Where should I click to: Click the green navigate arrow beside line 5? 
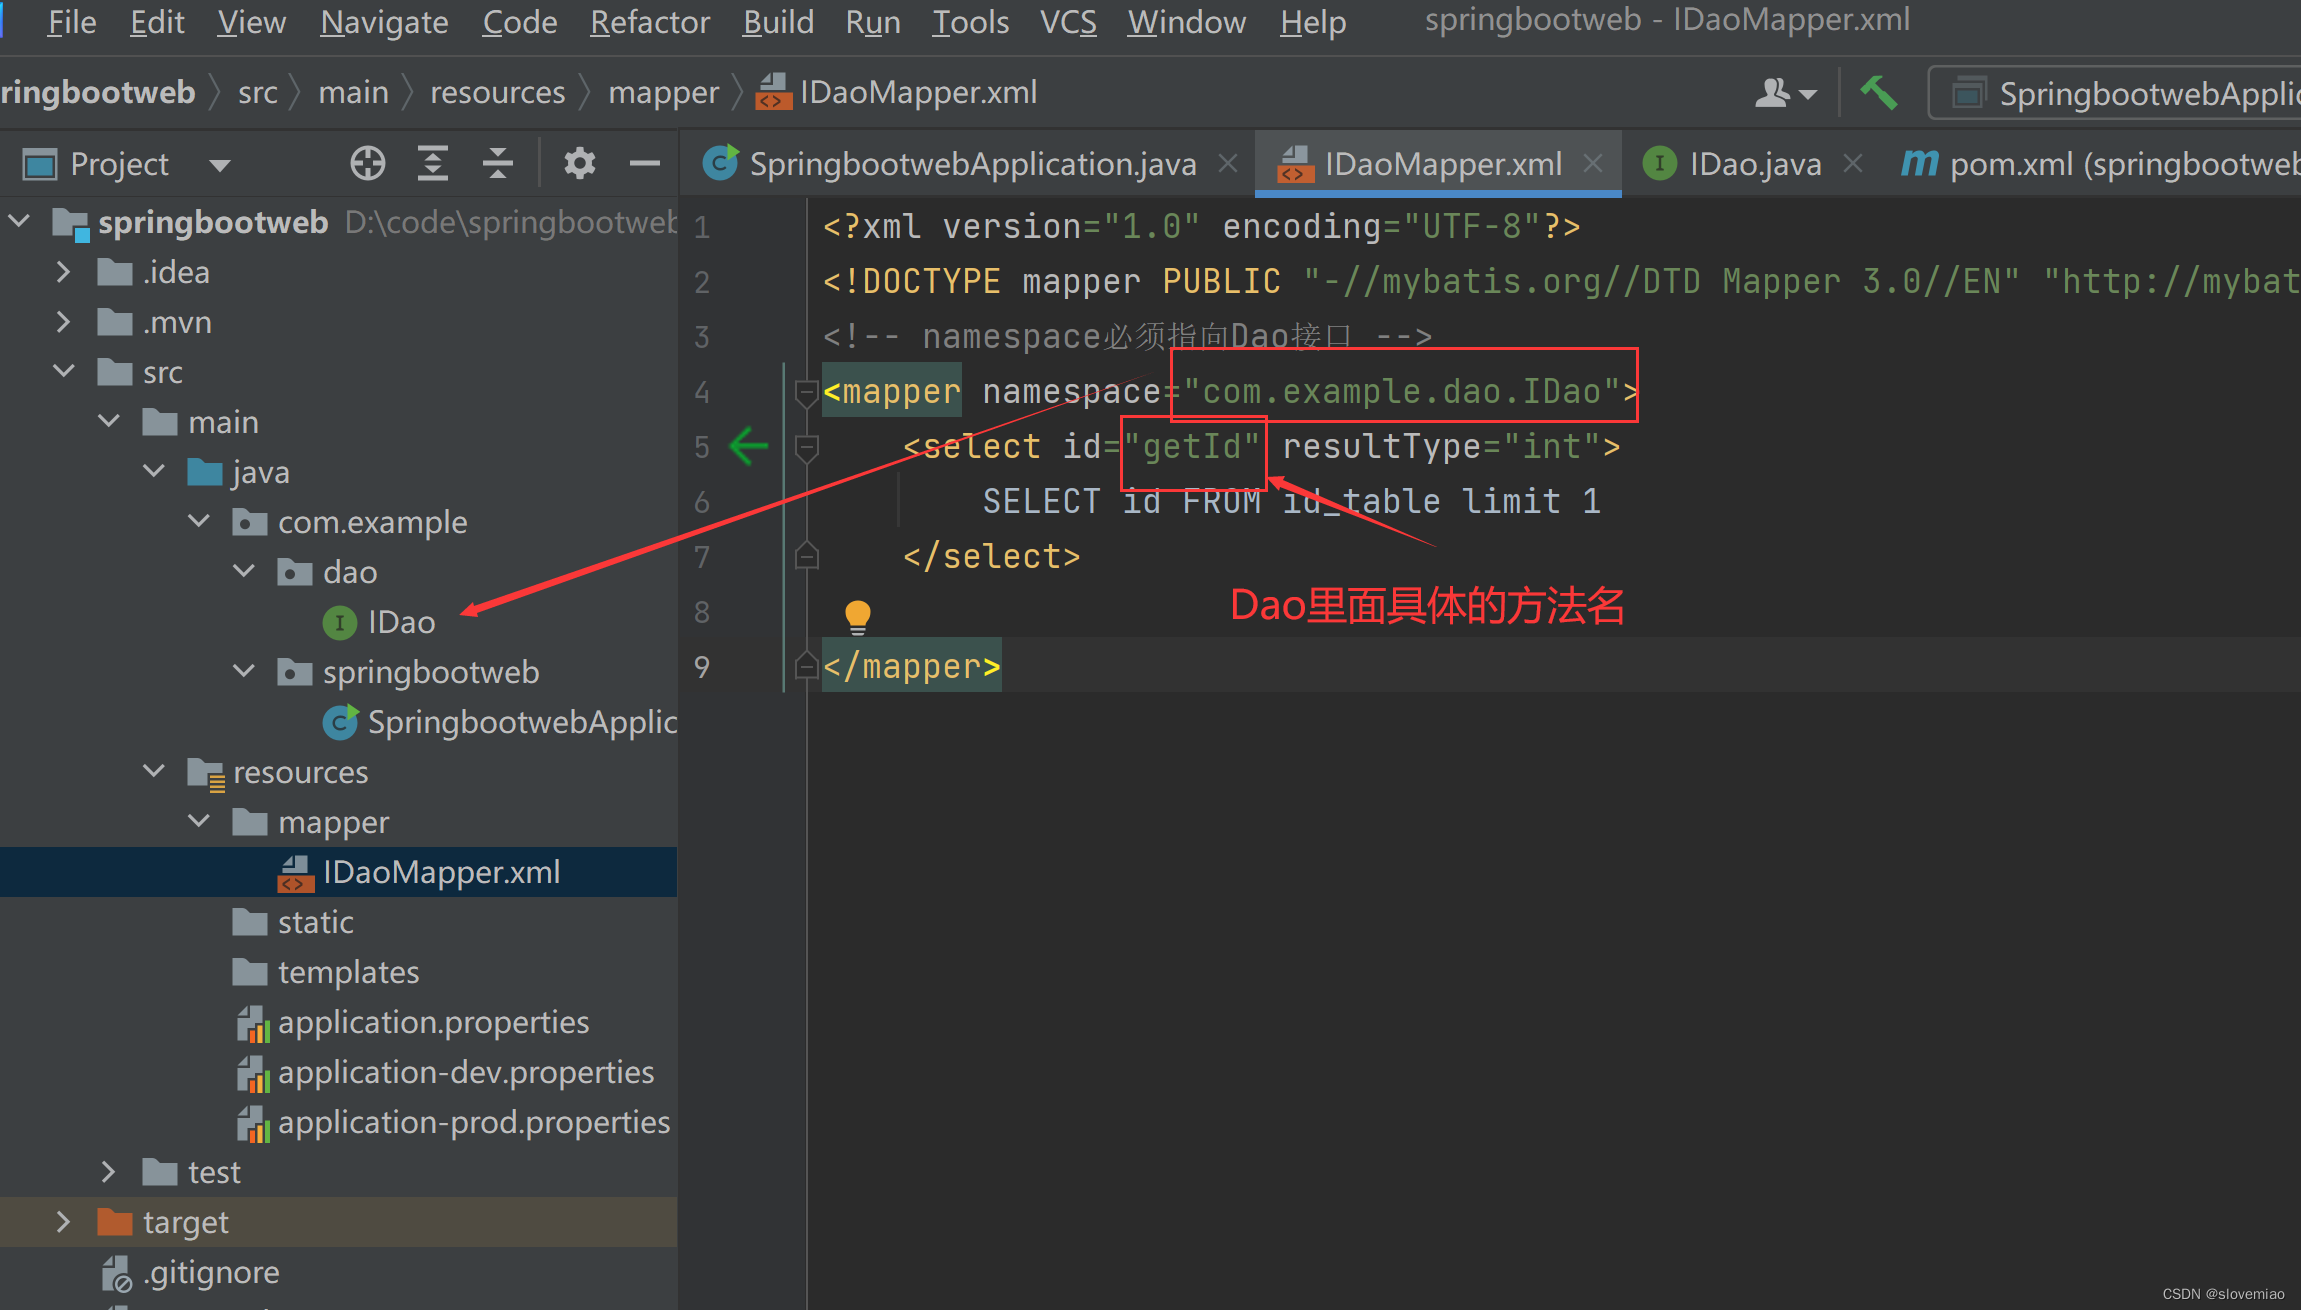click(x=747, y=447)
